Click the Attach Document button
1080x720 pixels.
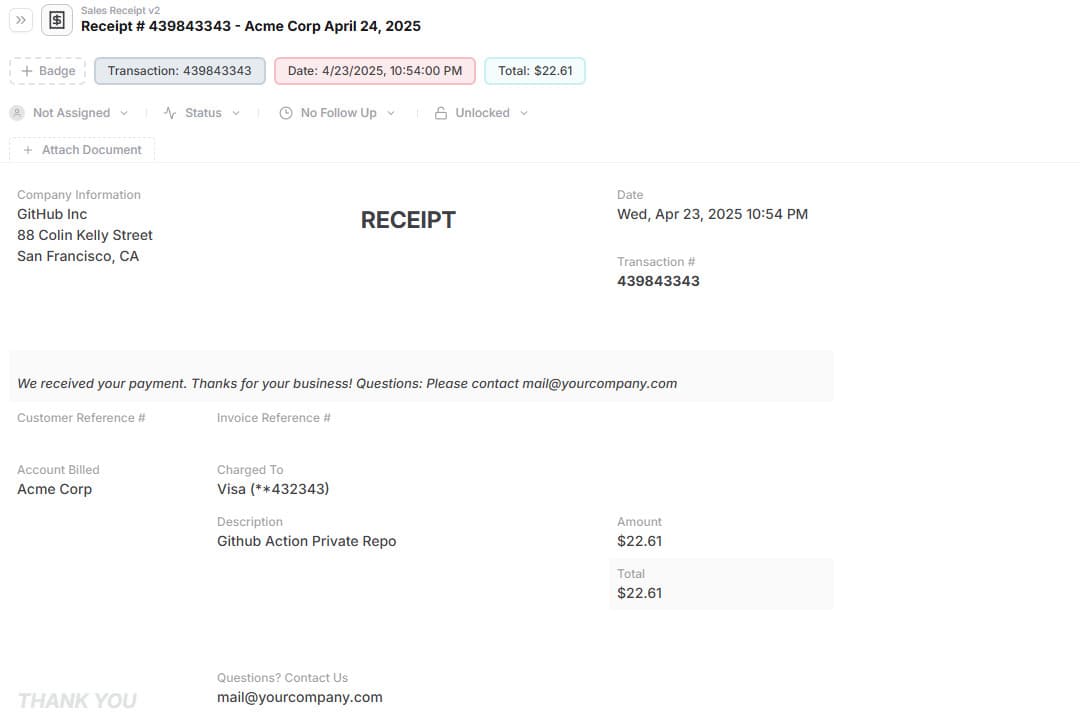[82, 150]
